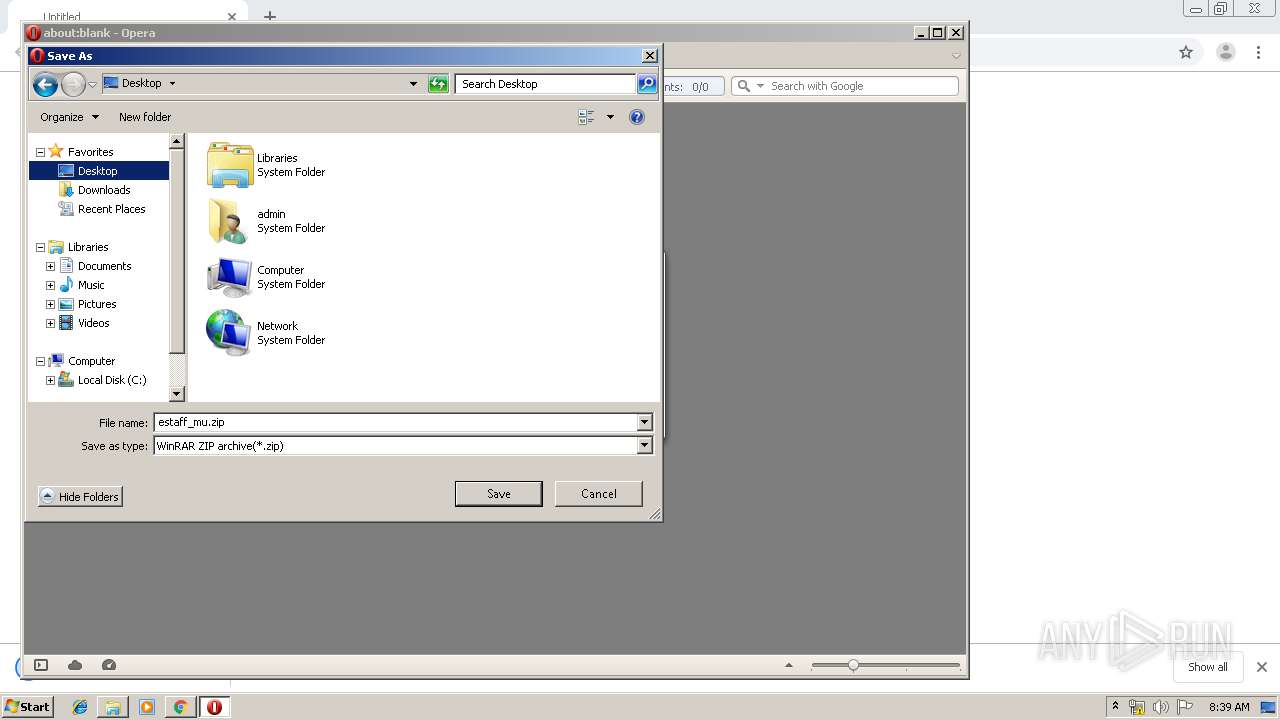The width and height of the screenshot is (1280, 720).
Task: Open Windows Media Player from the taskbar
Action: [147, 707]
